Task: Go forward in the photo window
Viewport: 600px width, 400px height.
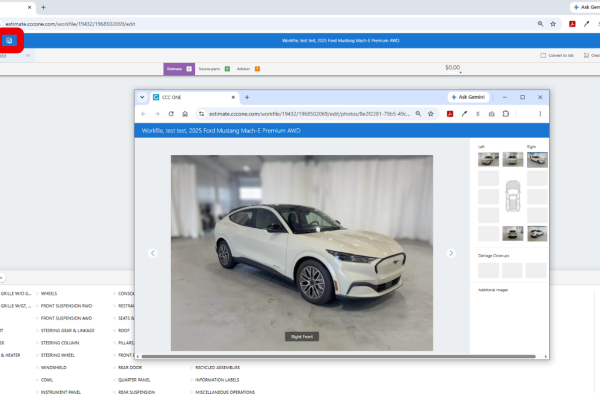Action: click(x=157, y=114)
